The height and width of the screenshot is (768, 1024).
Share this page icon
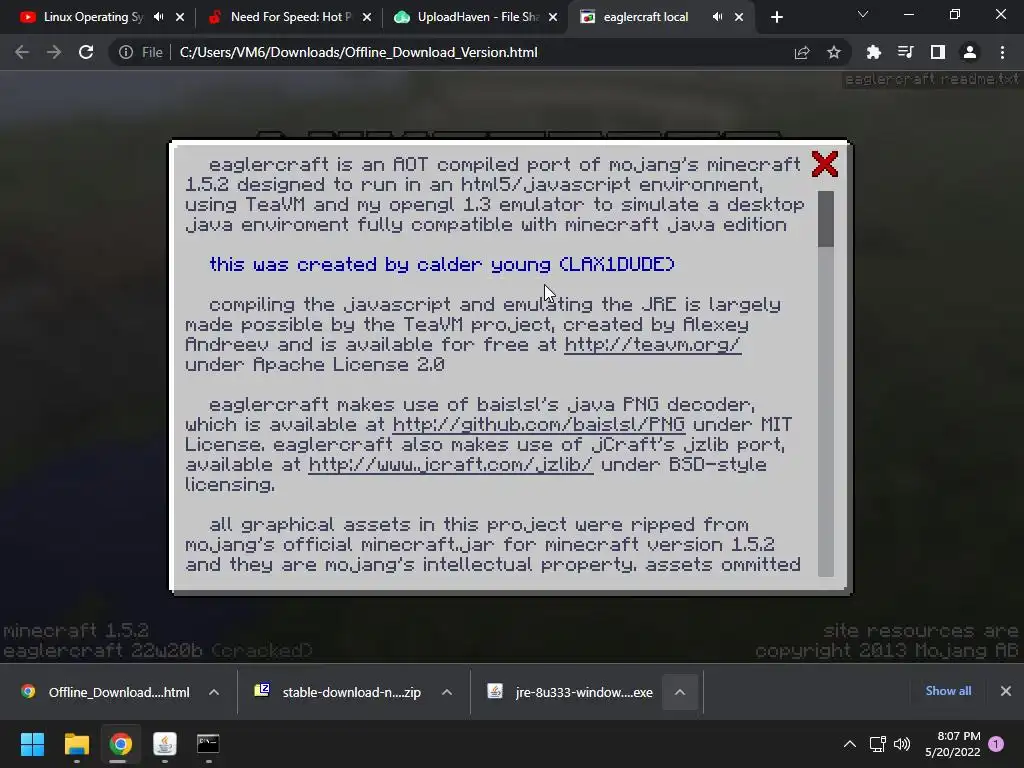point(802,52)
